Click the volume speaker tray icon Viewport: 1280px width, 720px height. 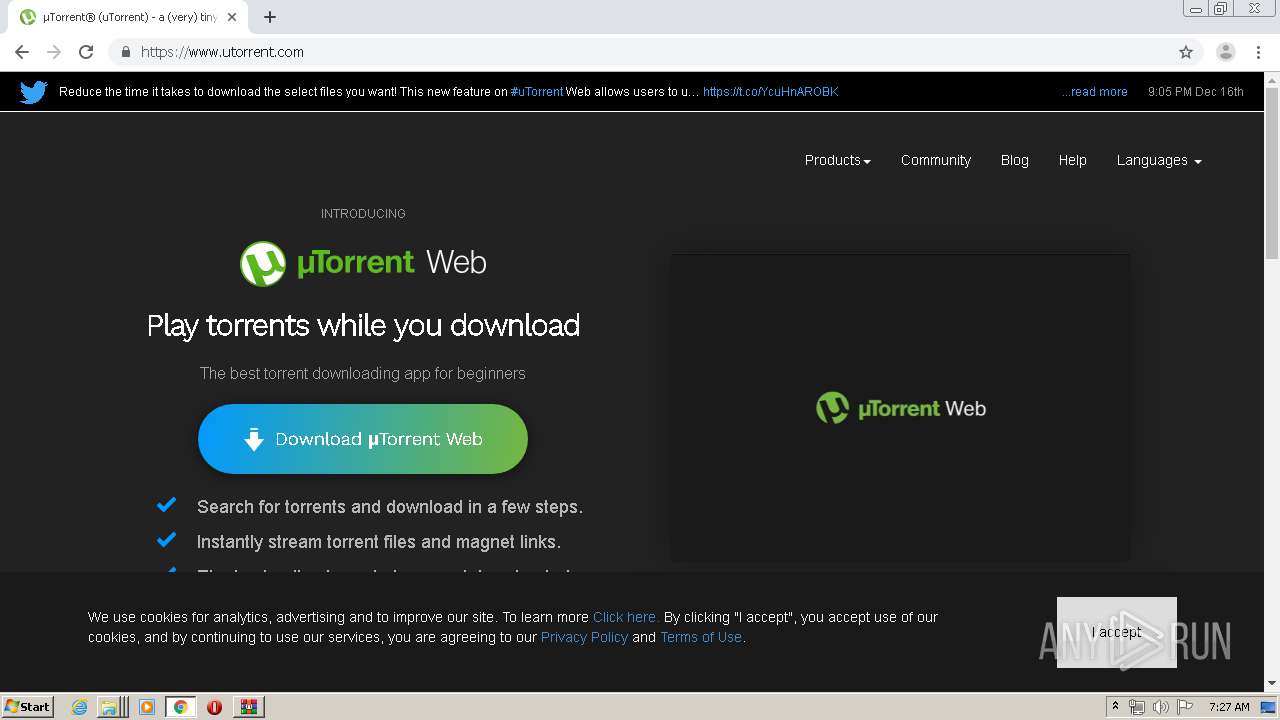tap(1160, 707)
